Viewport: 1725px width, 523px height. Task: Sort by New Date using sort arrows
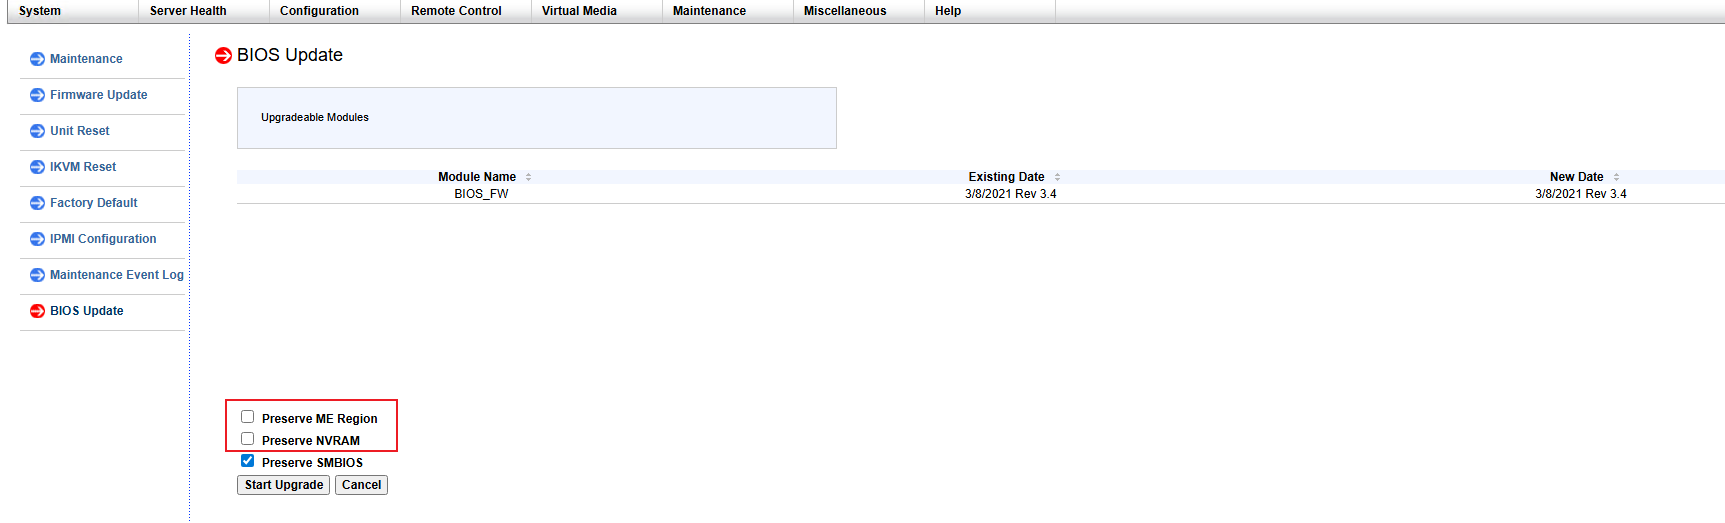(x=1616, y=177)
